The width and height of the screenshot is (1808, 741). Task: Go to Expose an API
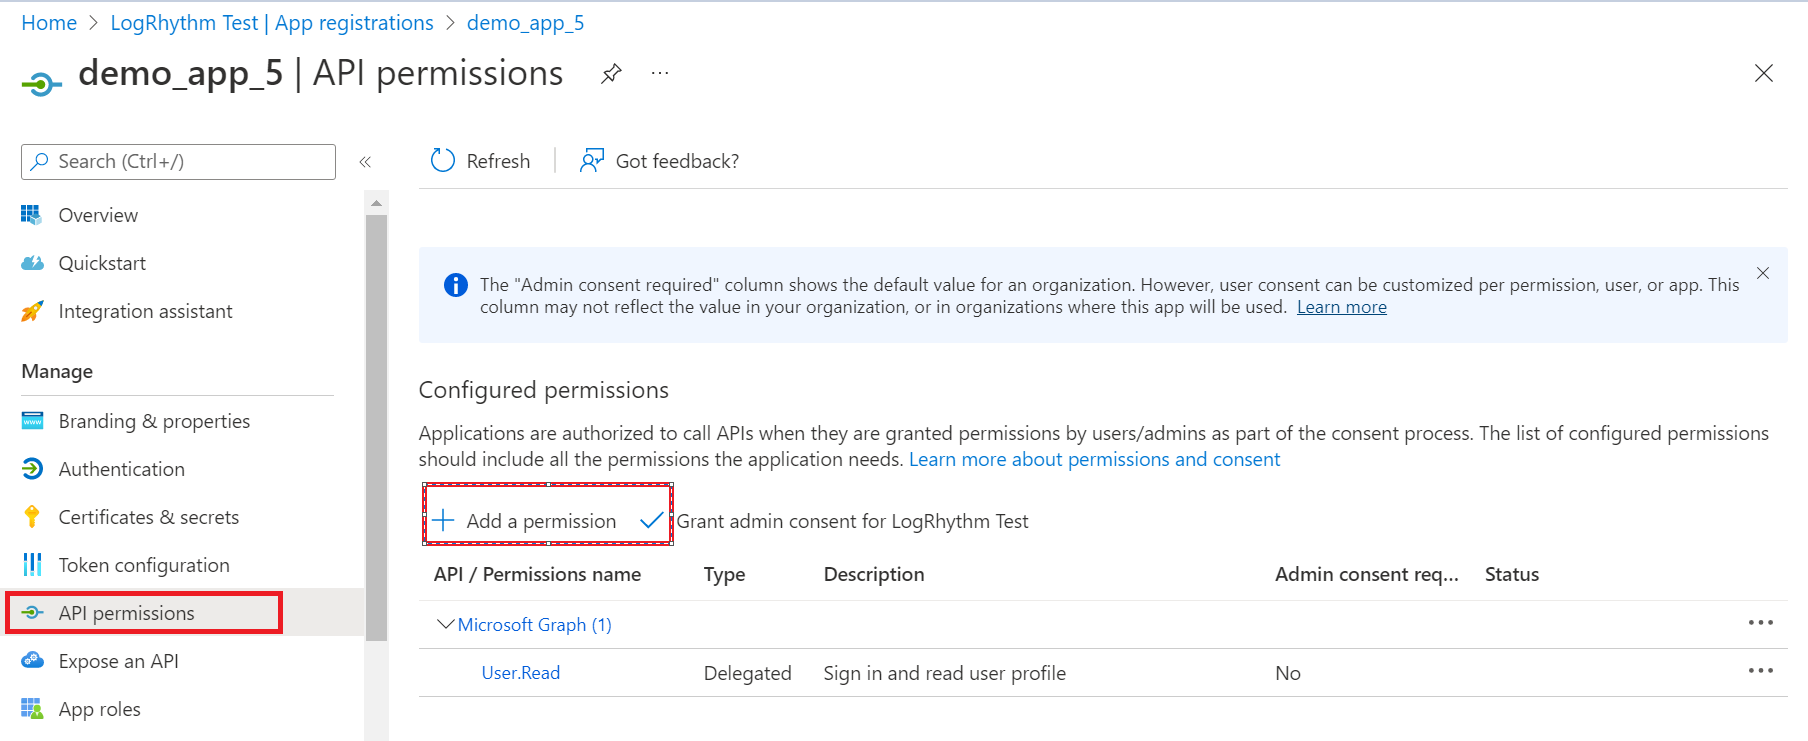[118, 661]
